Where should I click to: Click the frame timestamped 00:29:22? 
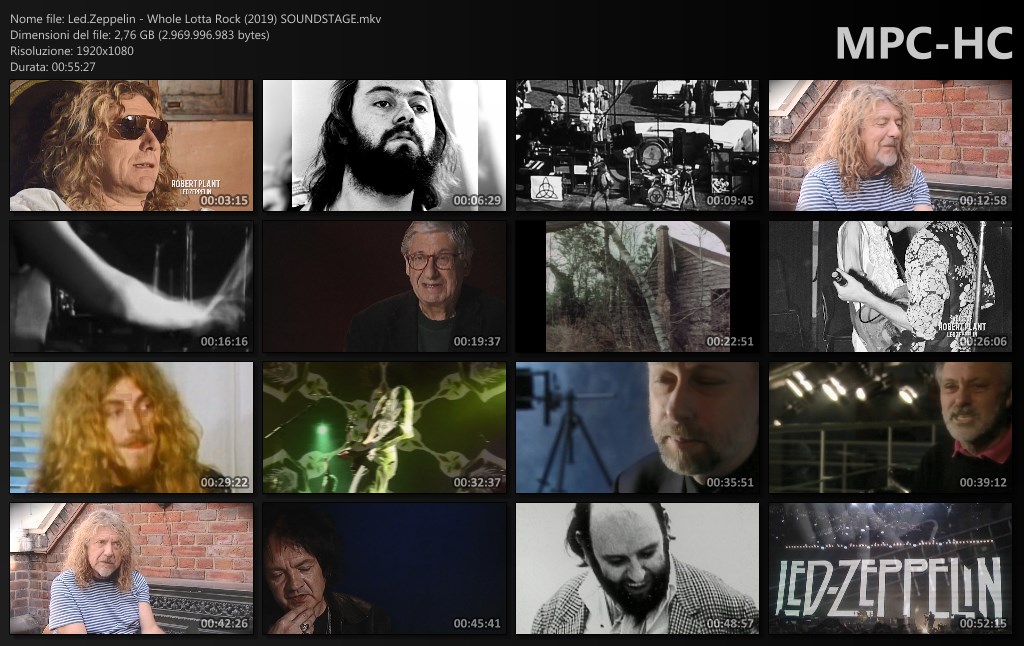point(131,427)
